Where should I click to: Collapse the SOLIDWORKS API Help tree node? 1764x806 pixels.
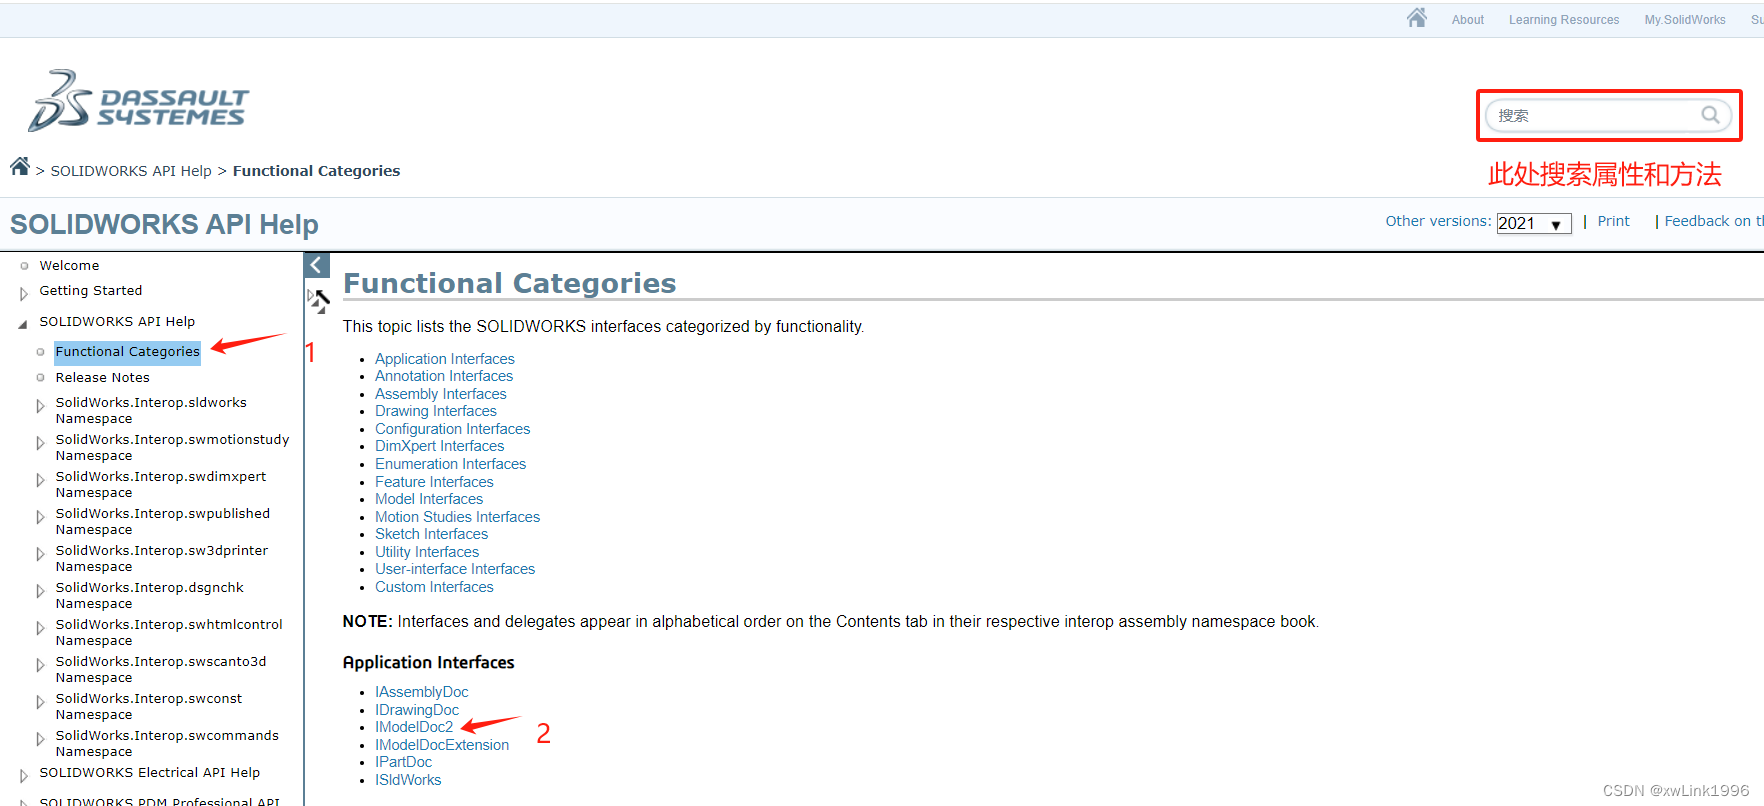pyautogui.click(x=23, y=324)
